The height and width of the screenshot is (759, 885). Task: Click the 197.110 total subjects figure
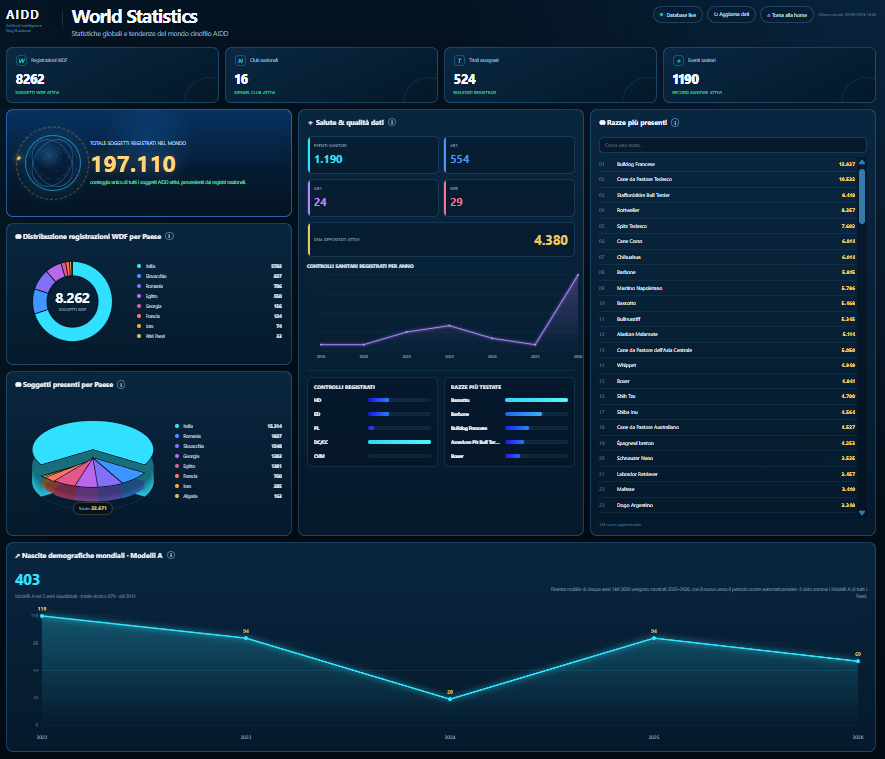pos(134,164)
